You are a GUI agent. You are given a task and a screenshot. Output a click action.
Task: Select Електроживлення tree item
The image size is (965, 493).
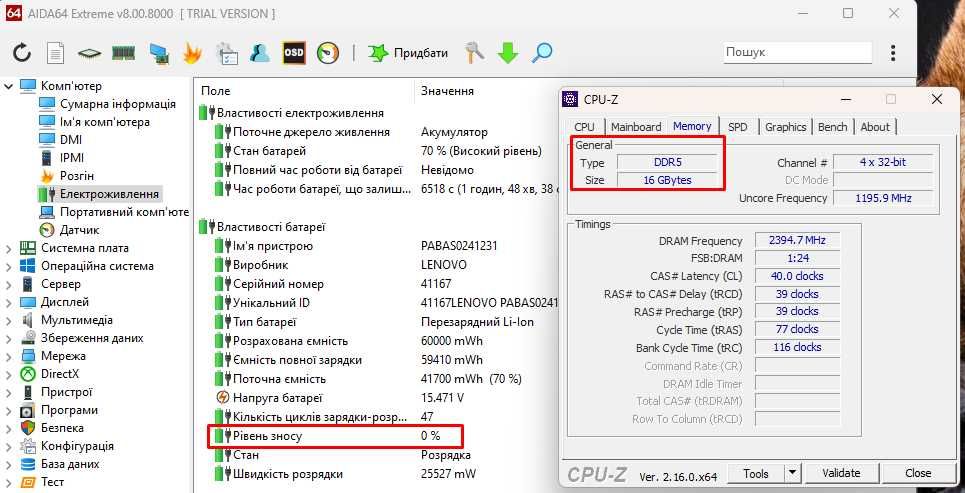click(109, 194)
